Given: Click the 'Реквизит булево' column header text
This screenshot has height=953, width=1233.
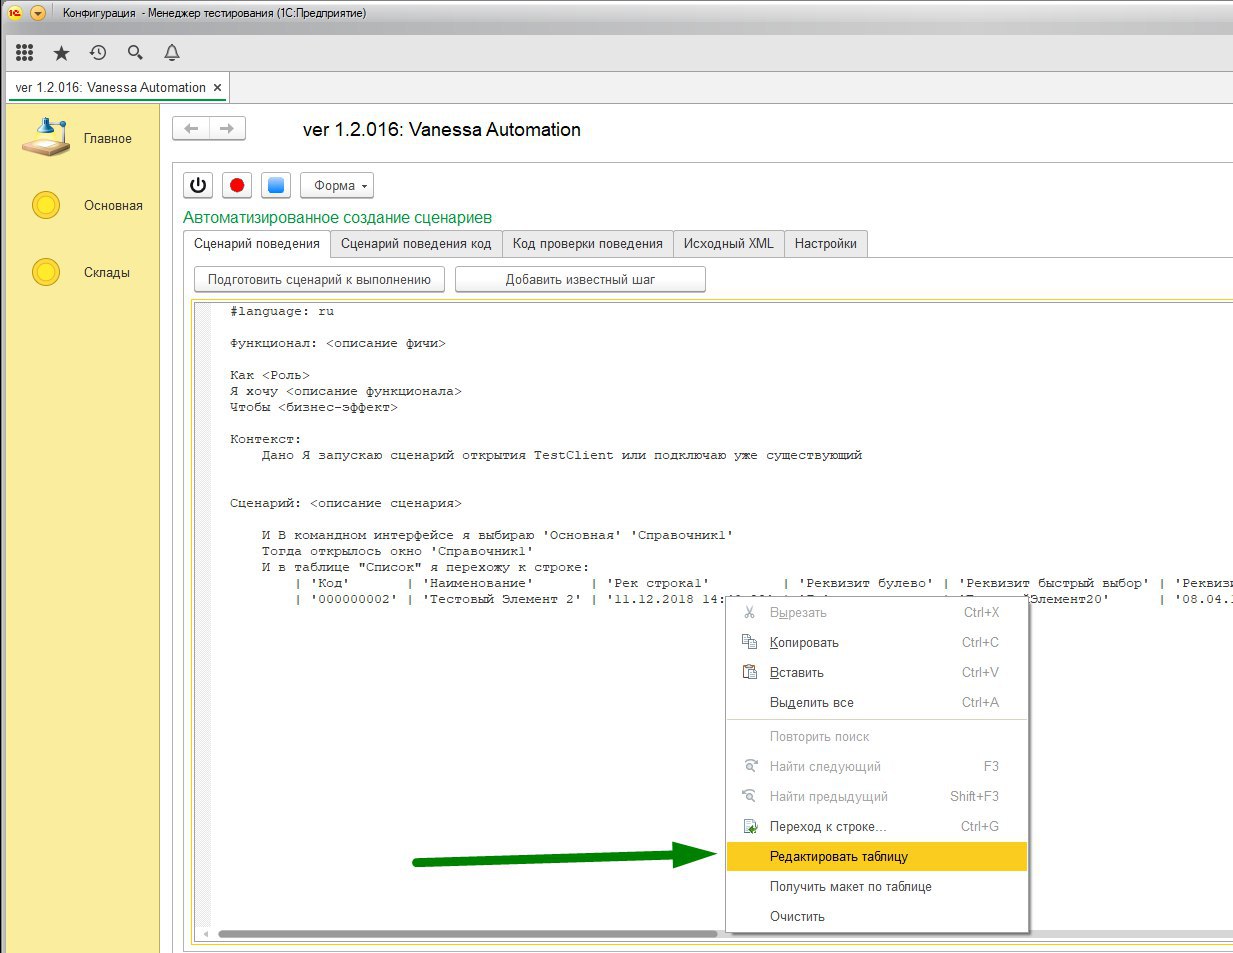Looking at the screenshot, I should (866, 584).
